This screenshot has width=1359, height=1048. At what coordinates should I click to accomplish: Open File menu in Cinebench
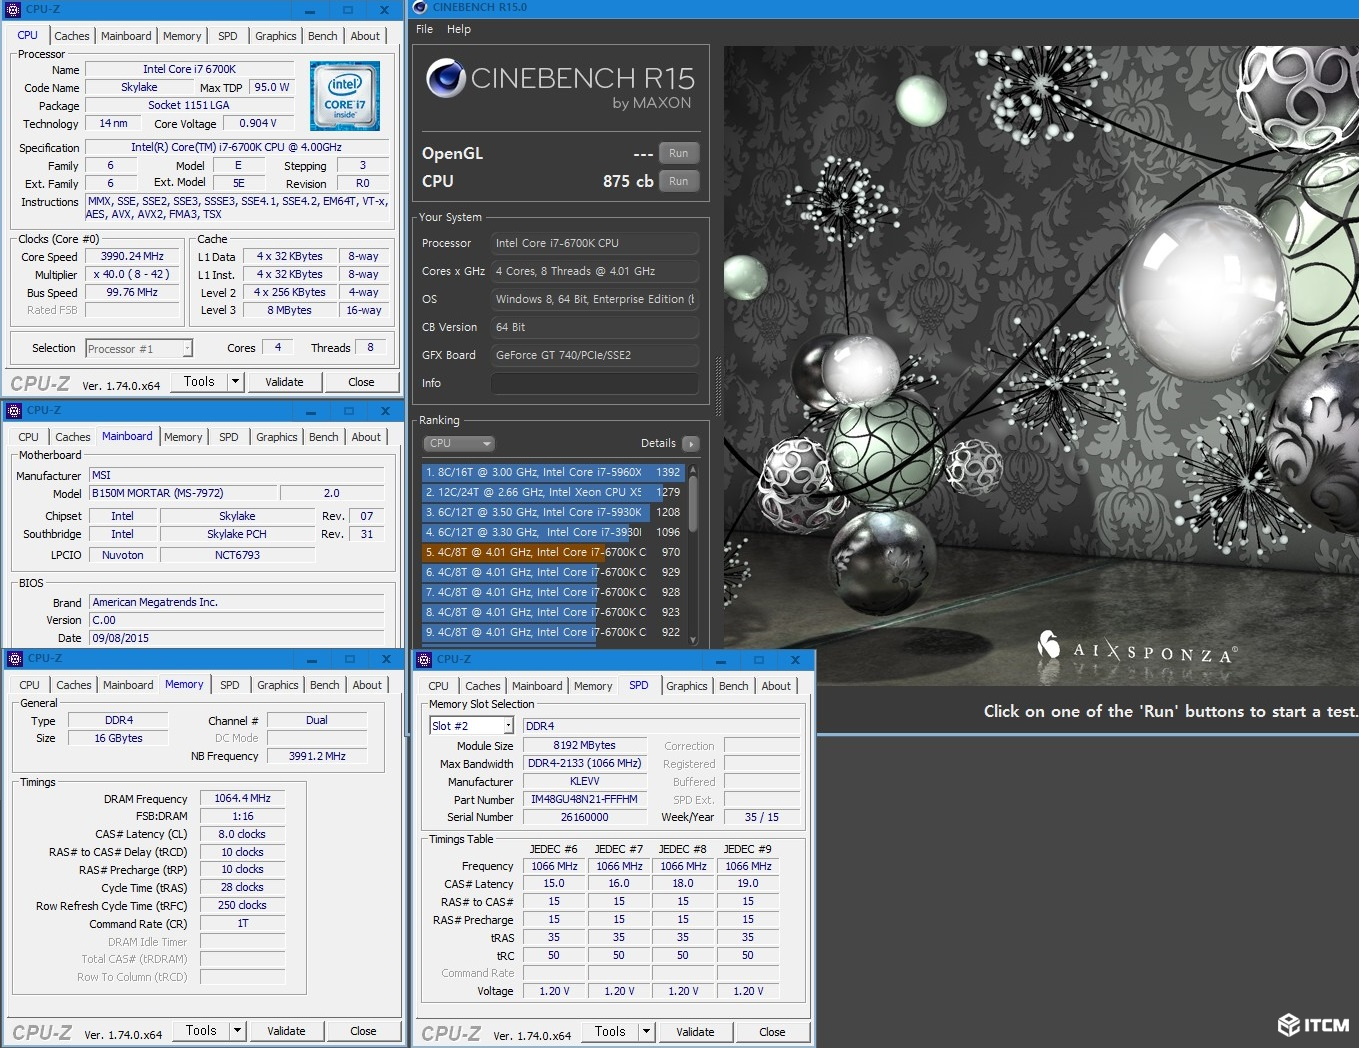pos(425,29)
